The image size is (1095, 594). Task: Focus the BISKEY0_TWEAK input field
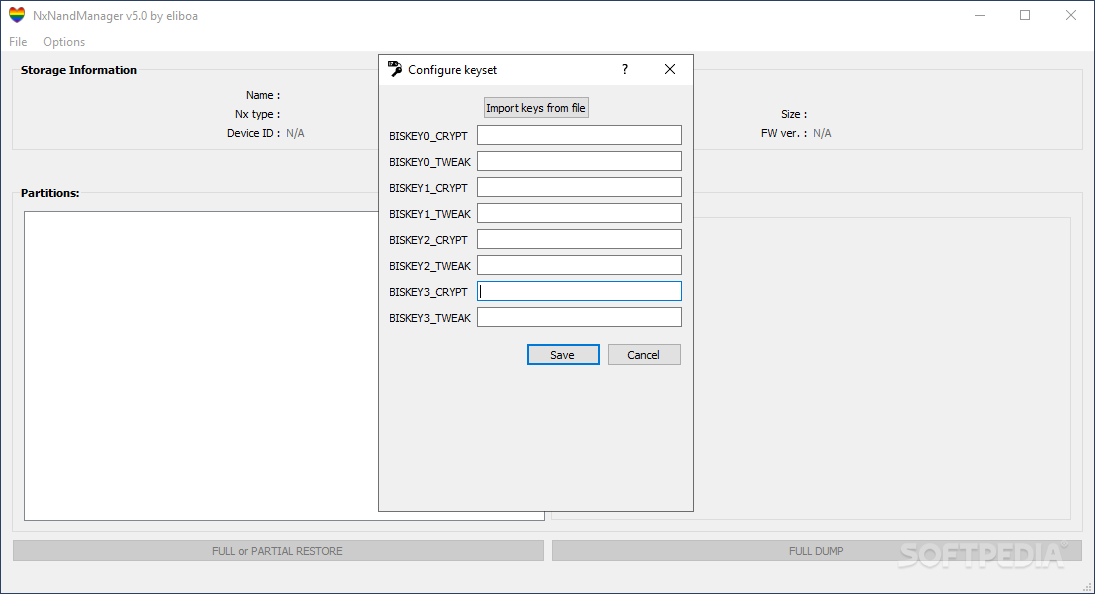coord(579,161)
